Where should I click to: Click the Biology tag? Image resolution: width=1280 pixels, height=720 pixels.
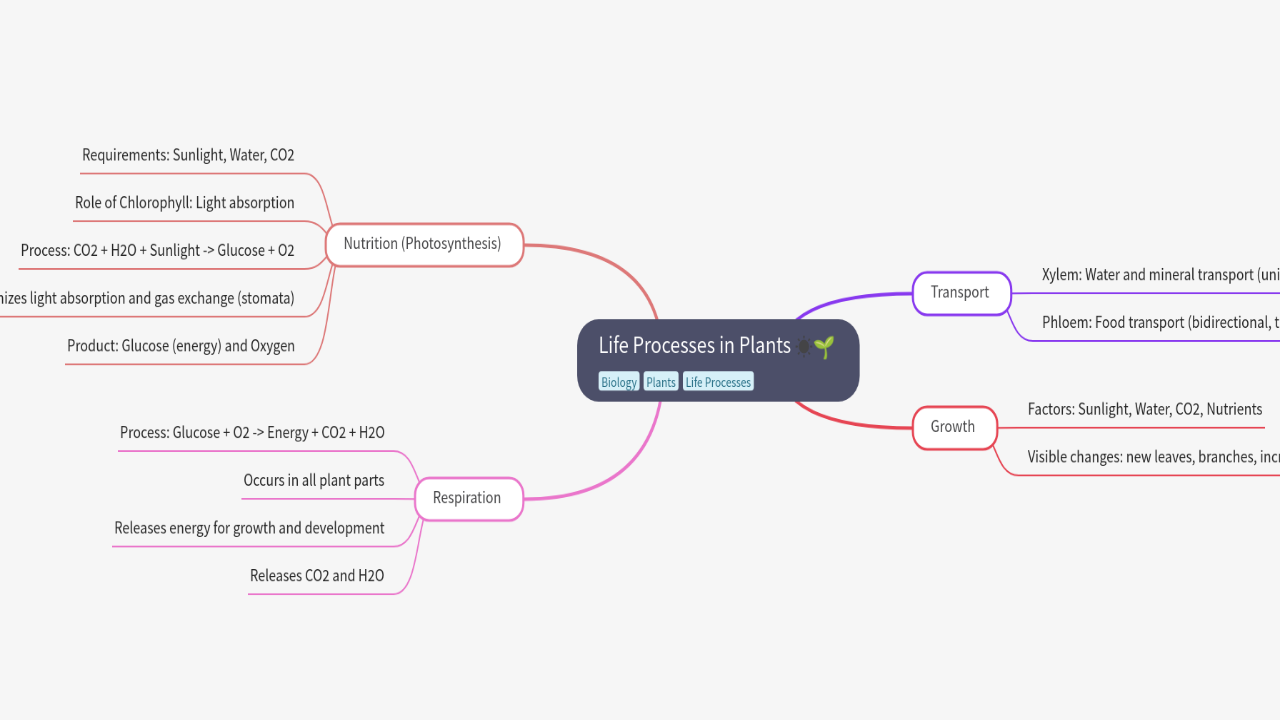coord(619,382)
